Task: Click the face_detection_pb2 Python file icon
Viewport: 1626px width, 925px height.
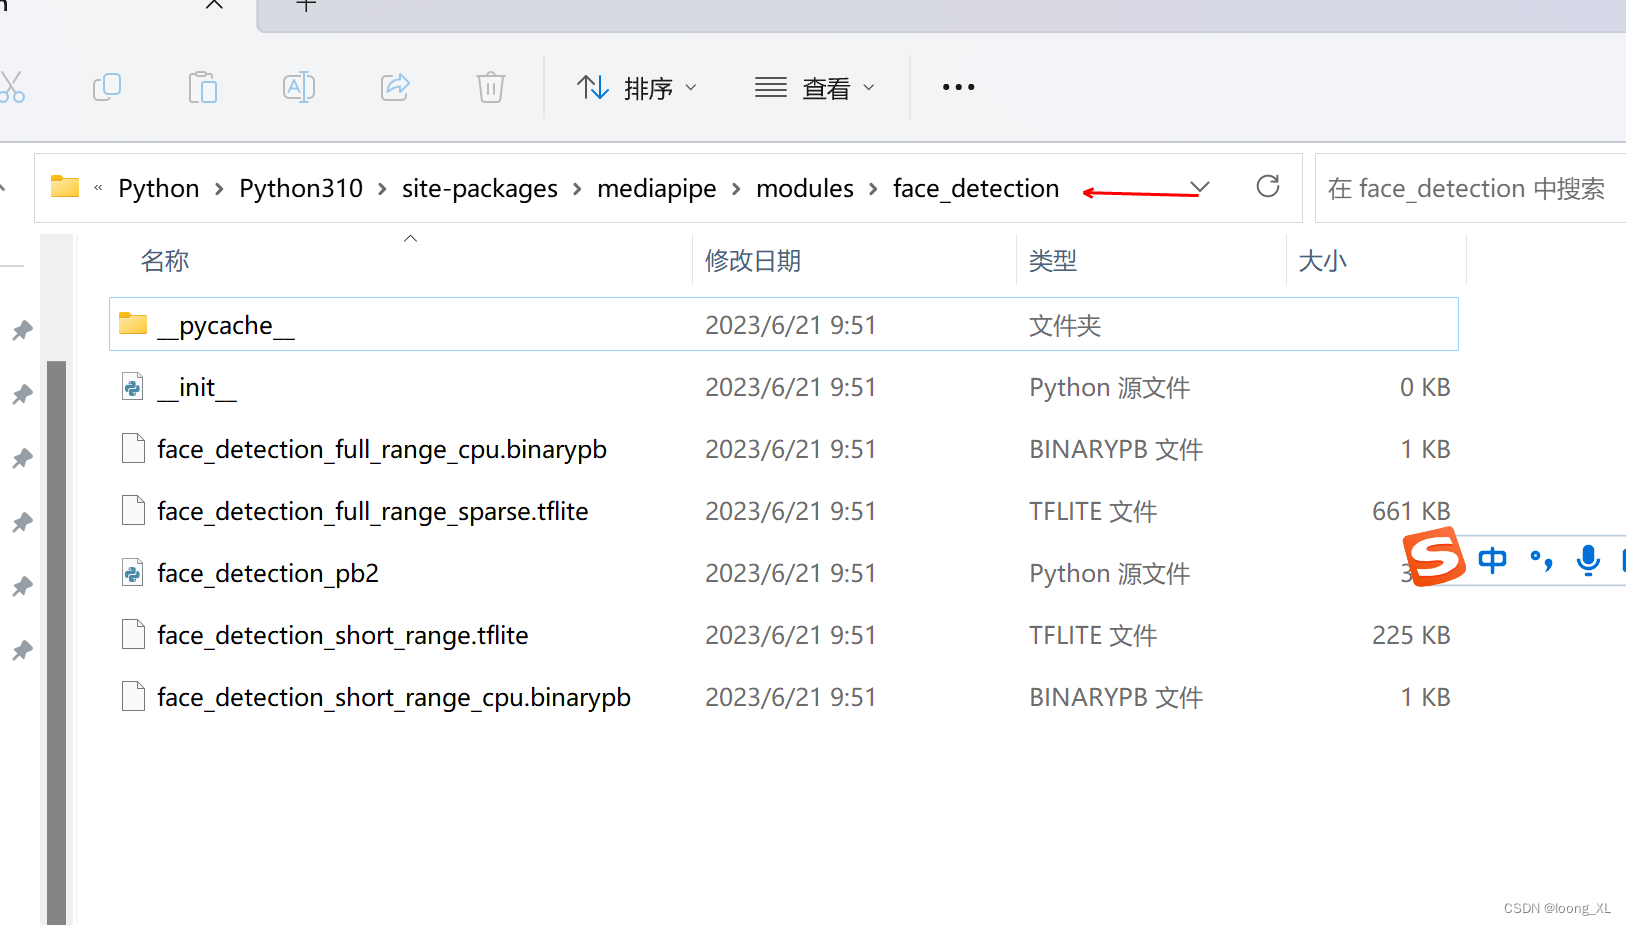Action: click(x=133, y=572)
